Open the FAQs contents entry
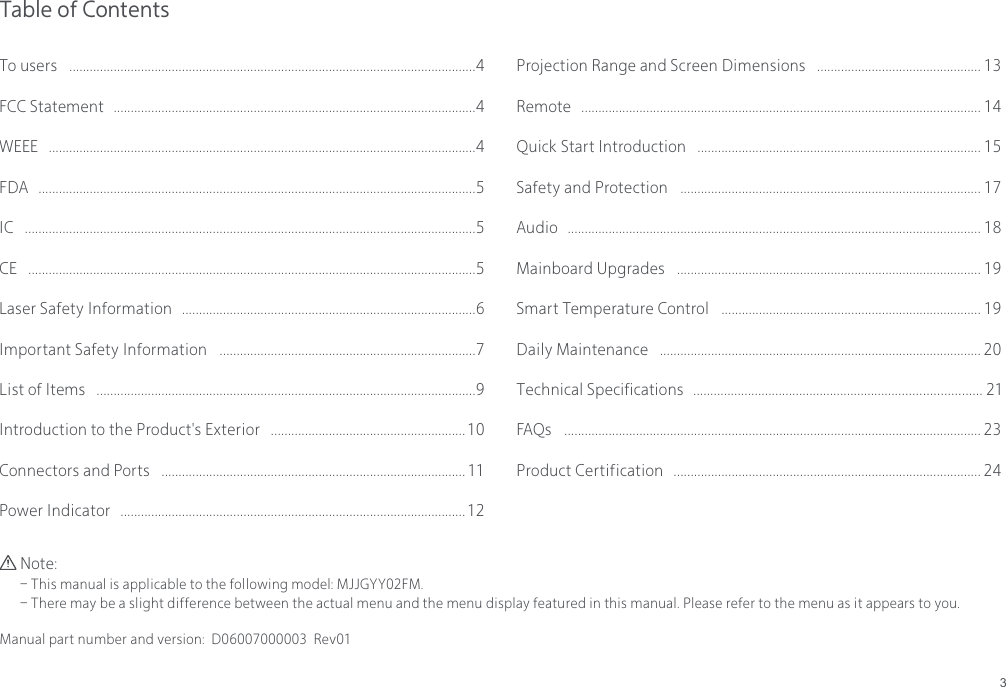Screen dimensions: 1006x687 (534, 430)
